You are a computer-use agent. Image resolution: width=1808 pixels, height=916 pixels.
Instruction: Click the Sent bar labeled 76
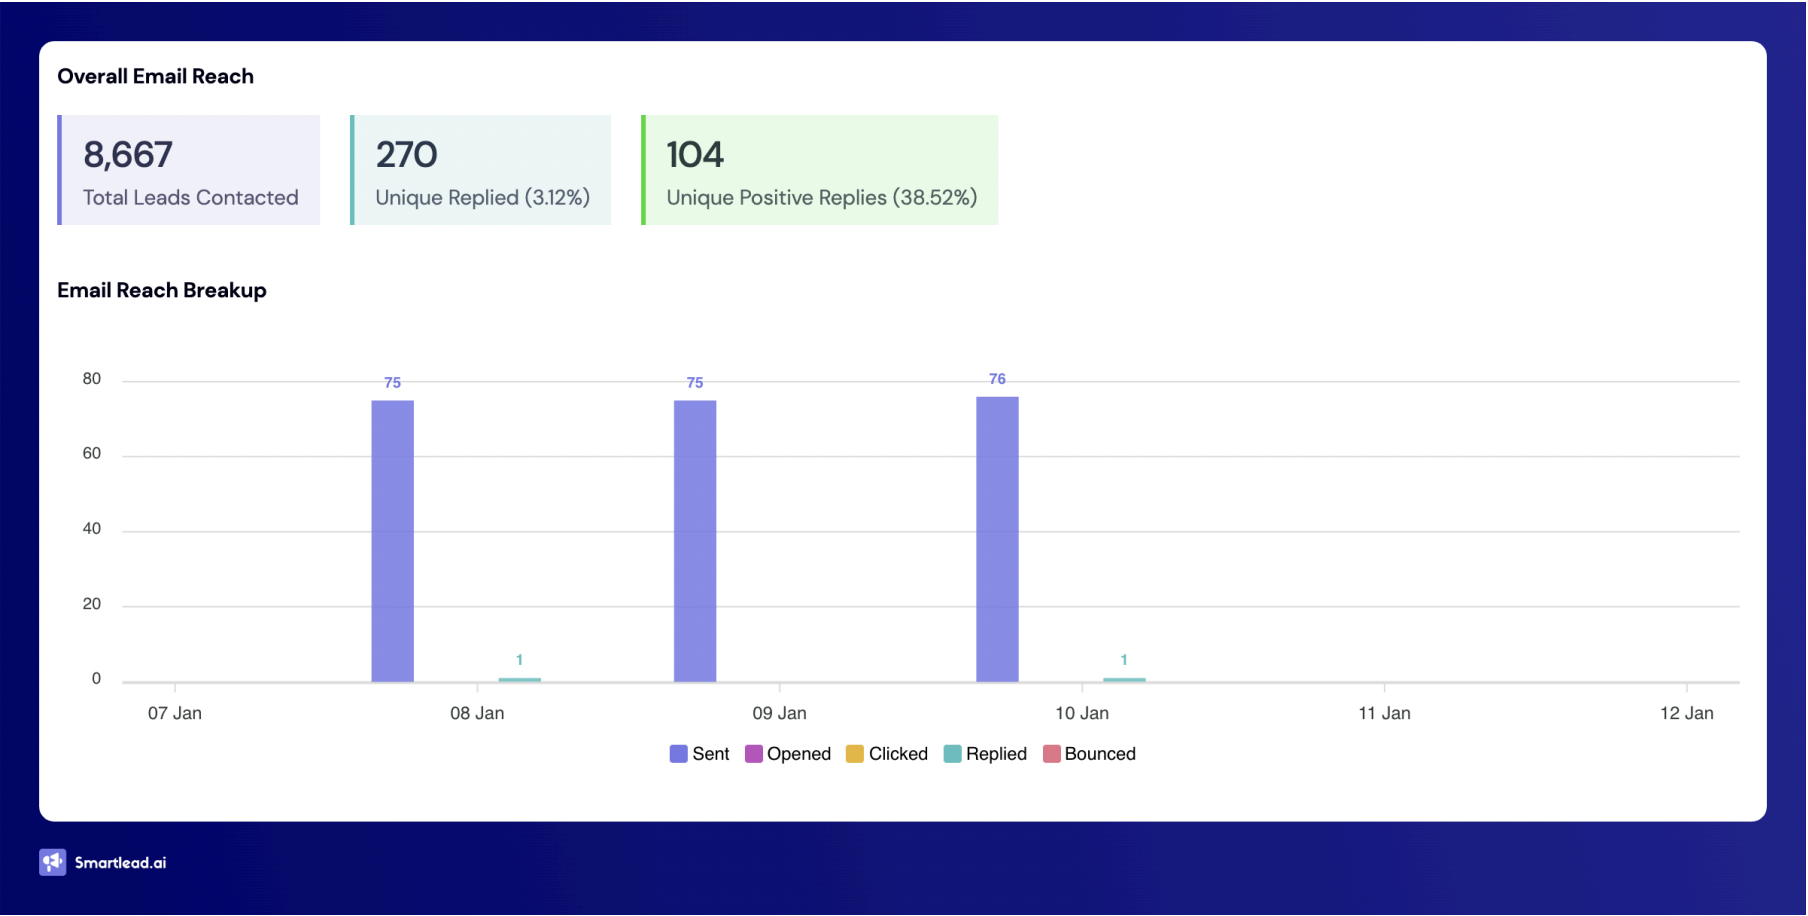pyautogui.click(x=997, y=540)
